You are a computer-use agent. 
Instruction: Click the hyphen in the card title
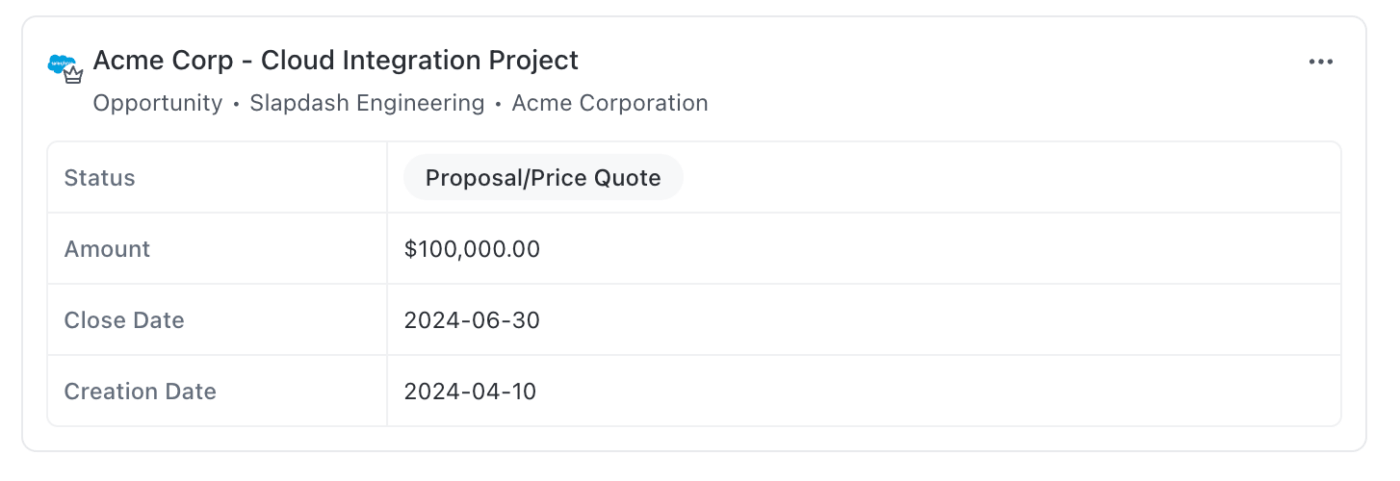(248, 61)
